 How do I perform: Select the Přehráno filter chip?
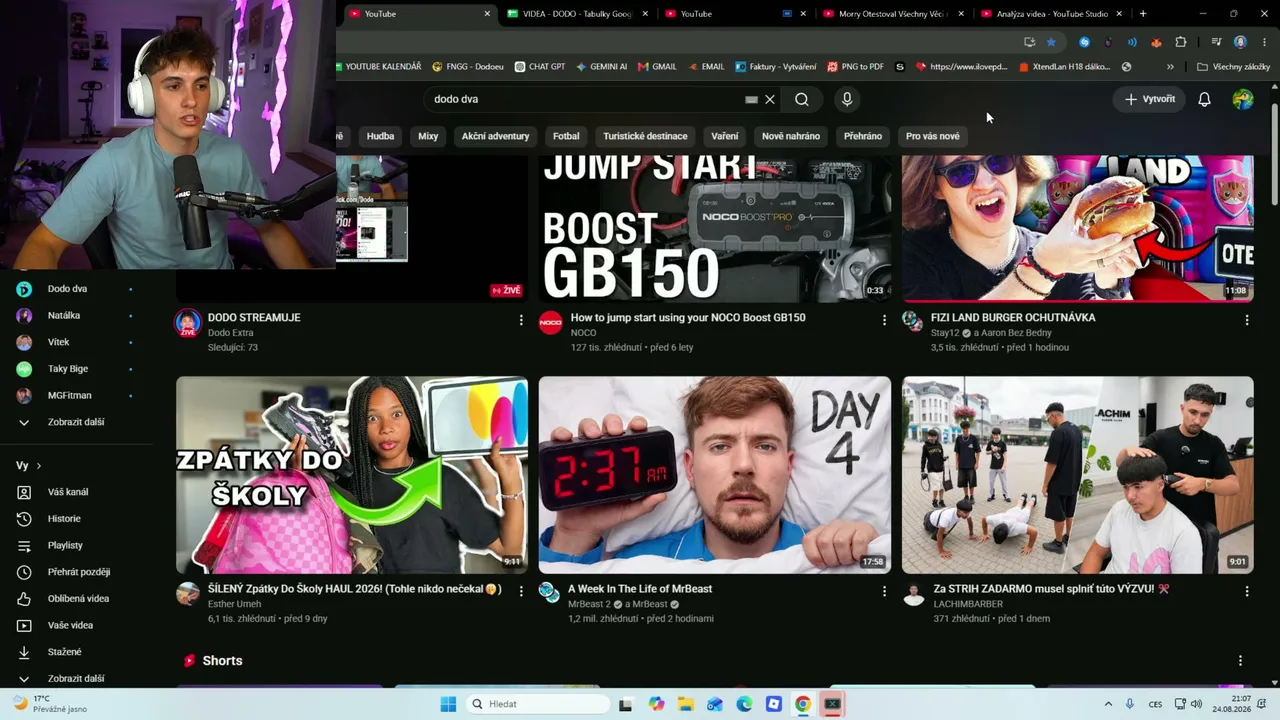click(863, 136)
